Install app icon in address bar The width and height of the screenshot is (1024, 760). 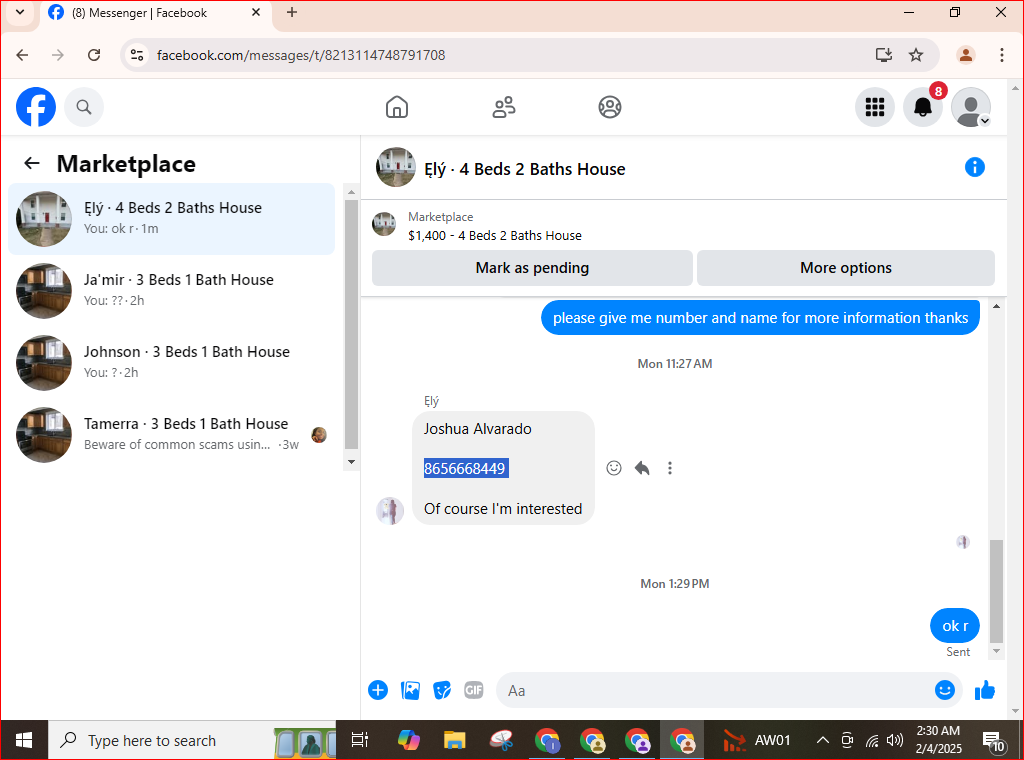tap(884, 55)
